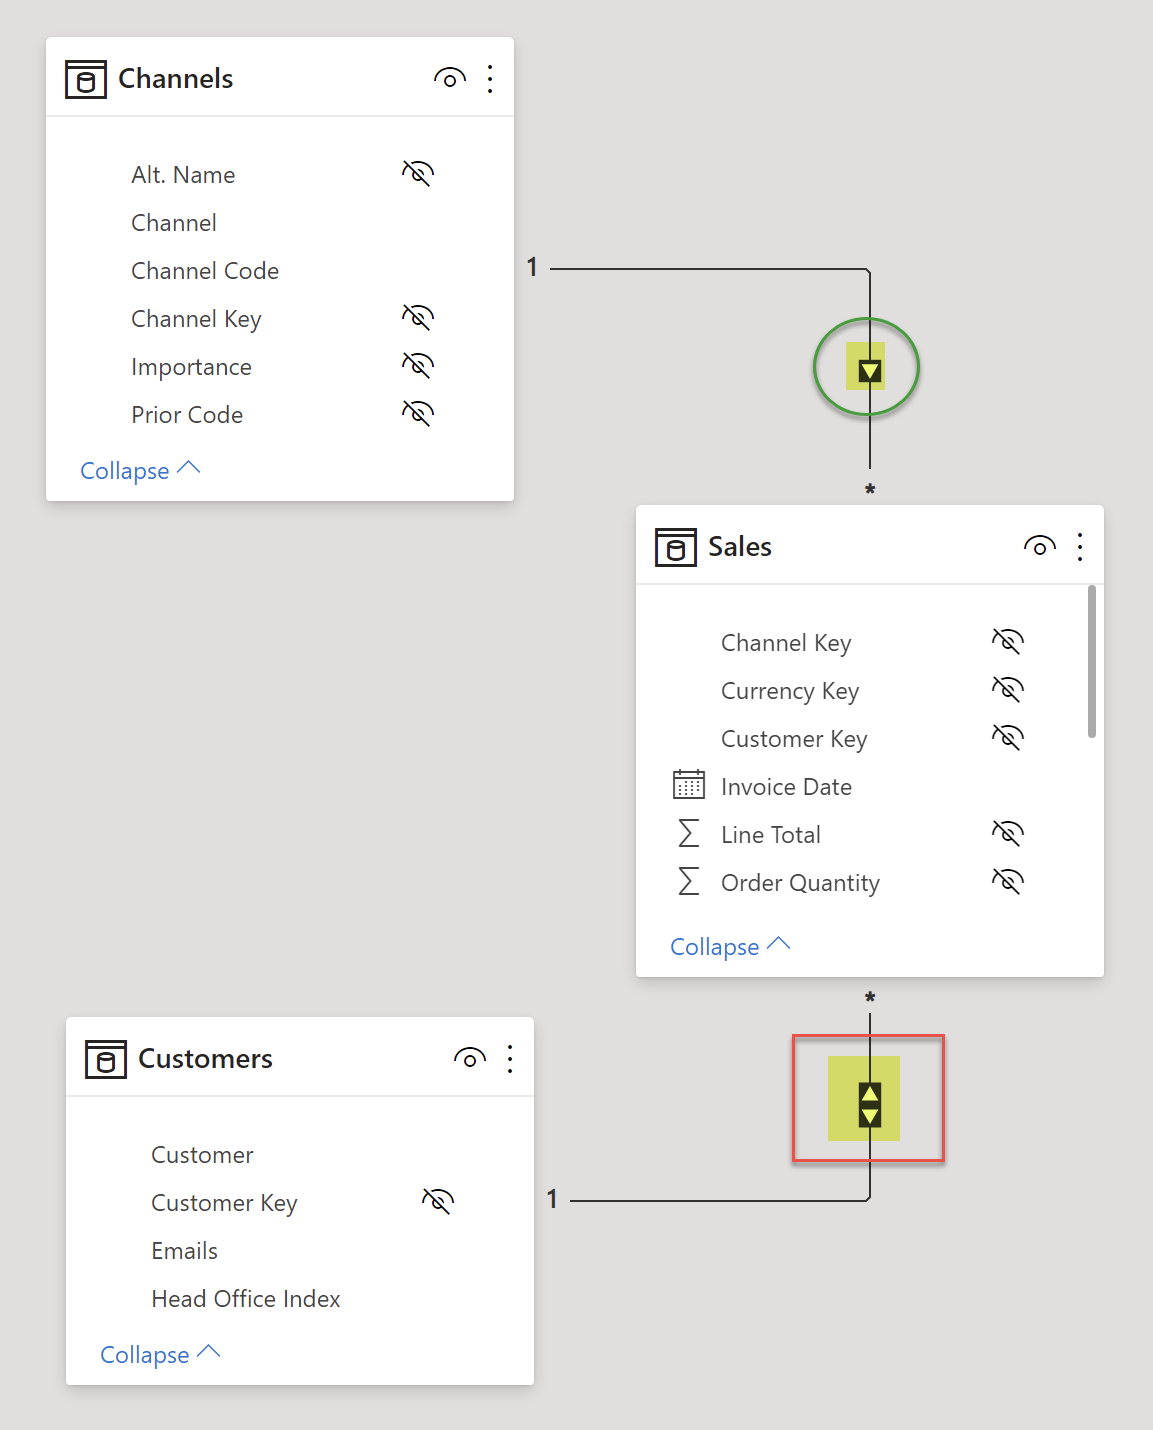Collapse the Customers table

(160, 1354)
